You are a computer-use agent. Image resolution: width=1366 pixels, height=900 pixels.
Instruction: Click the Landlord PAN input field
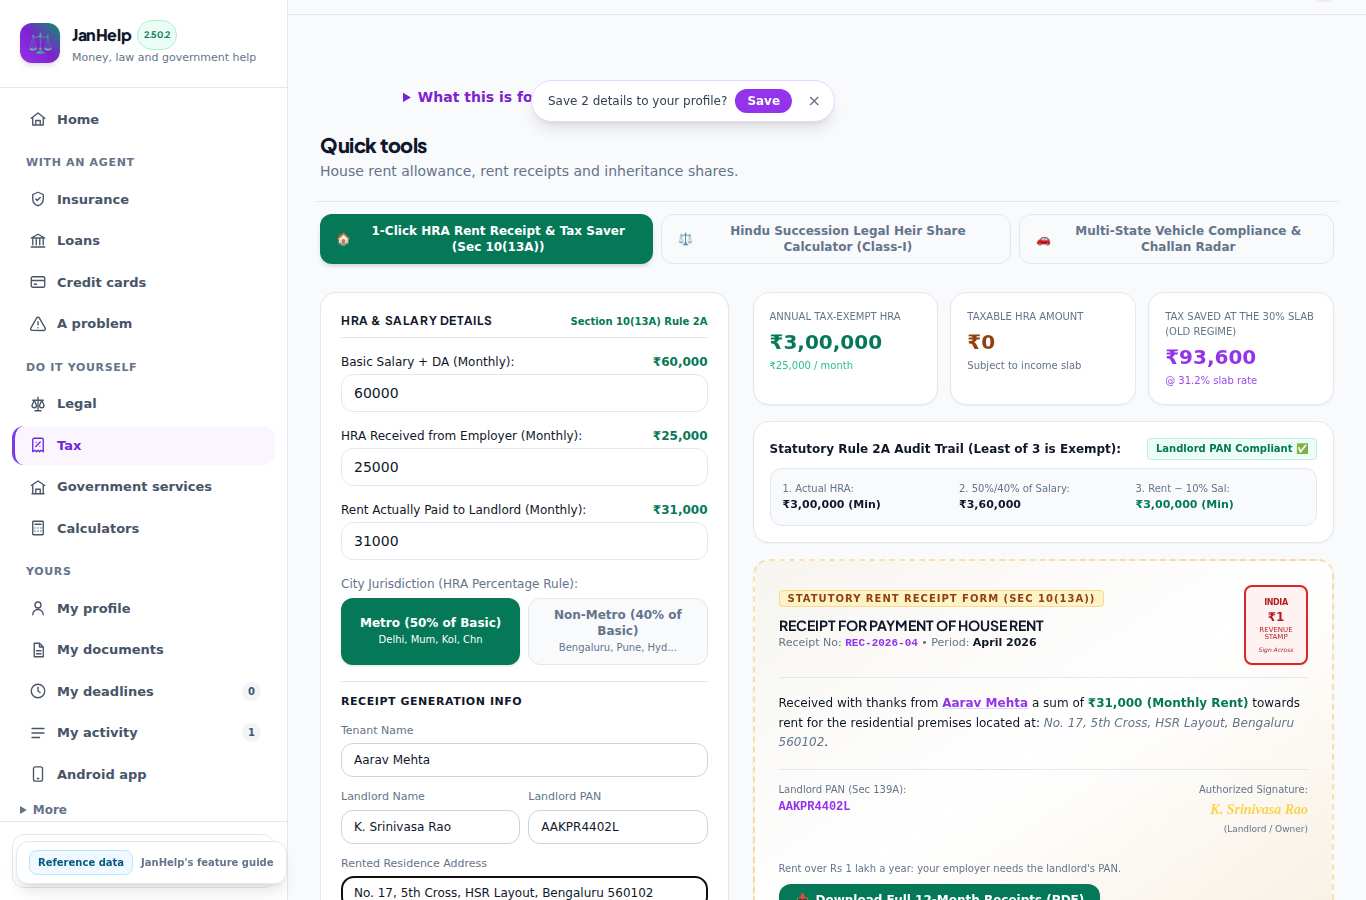tap(617, 827)
